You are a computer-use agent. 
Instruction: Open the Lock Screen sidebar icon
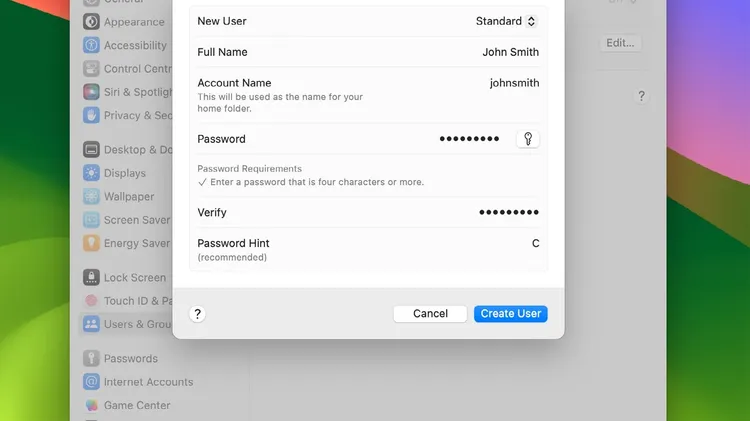click(91, 277)
